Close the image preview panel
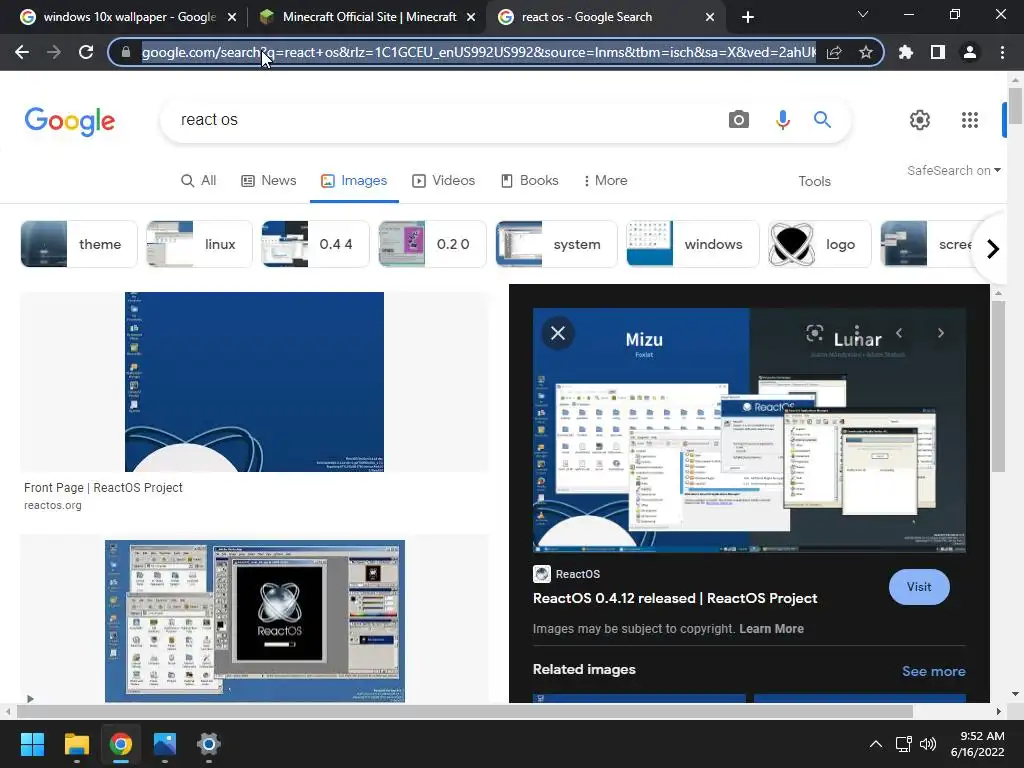 [558, 333]
